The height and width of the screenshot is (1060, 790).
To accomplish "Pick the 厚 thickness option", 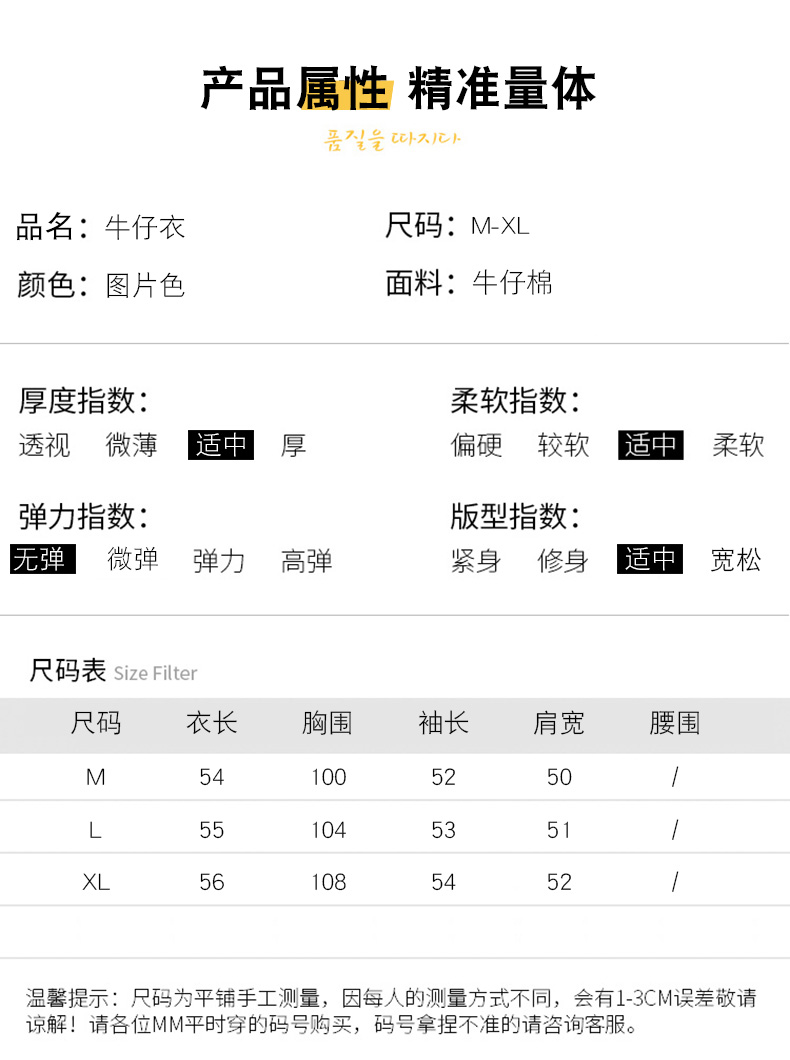I will coord(293,445).
